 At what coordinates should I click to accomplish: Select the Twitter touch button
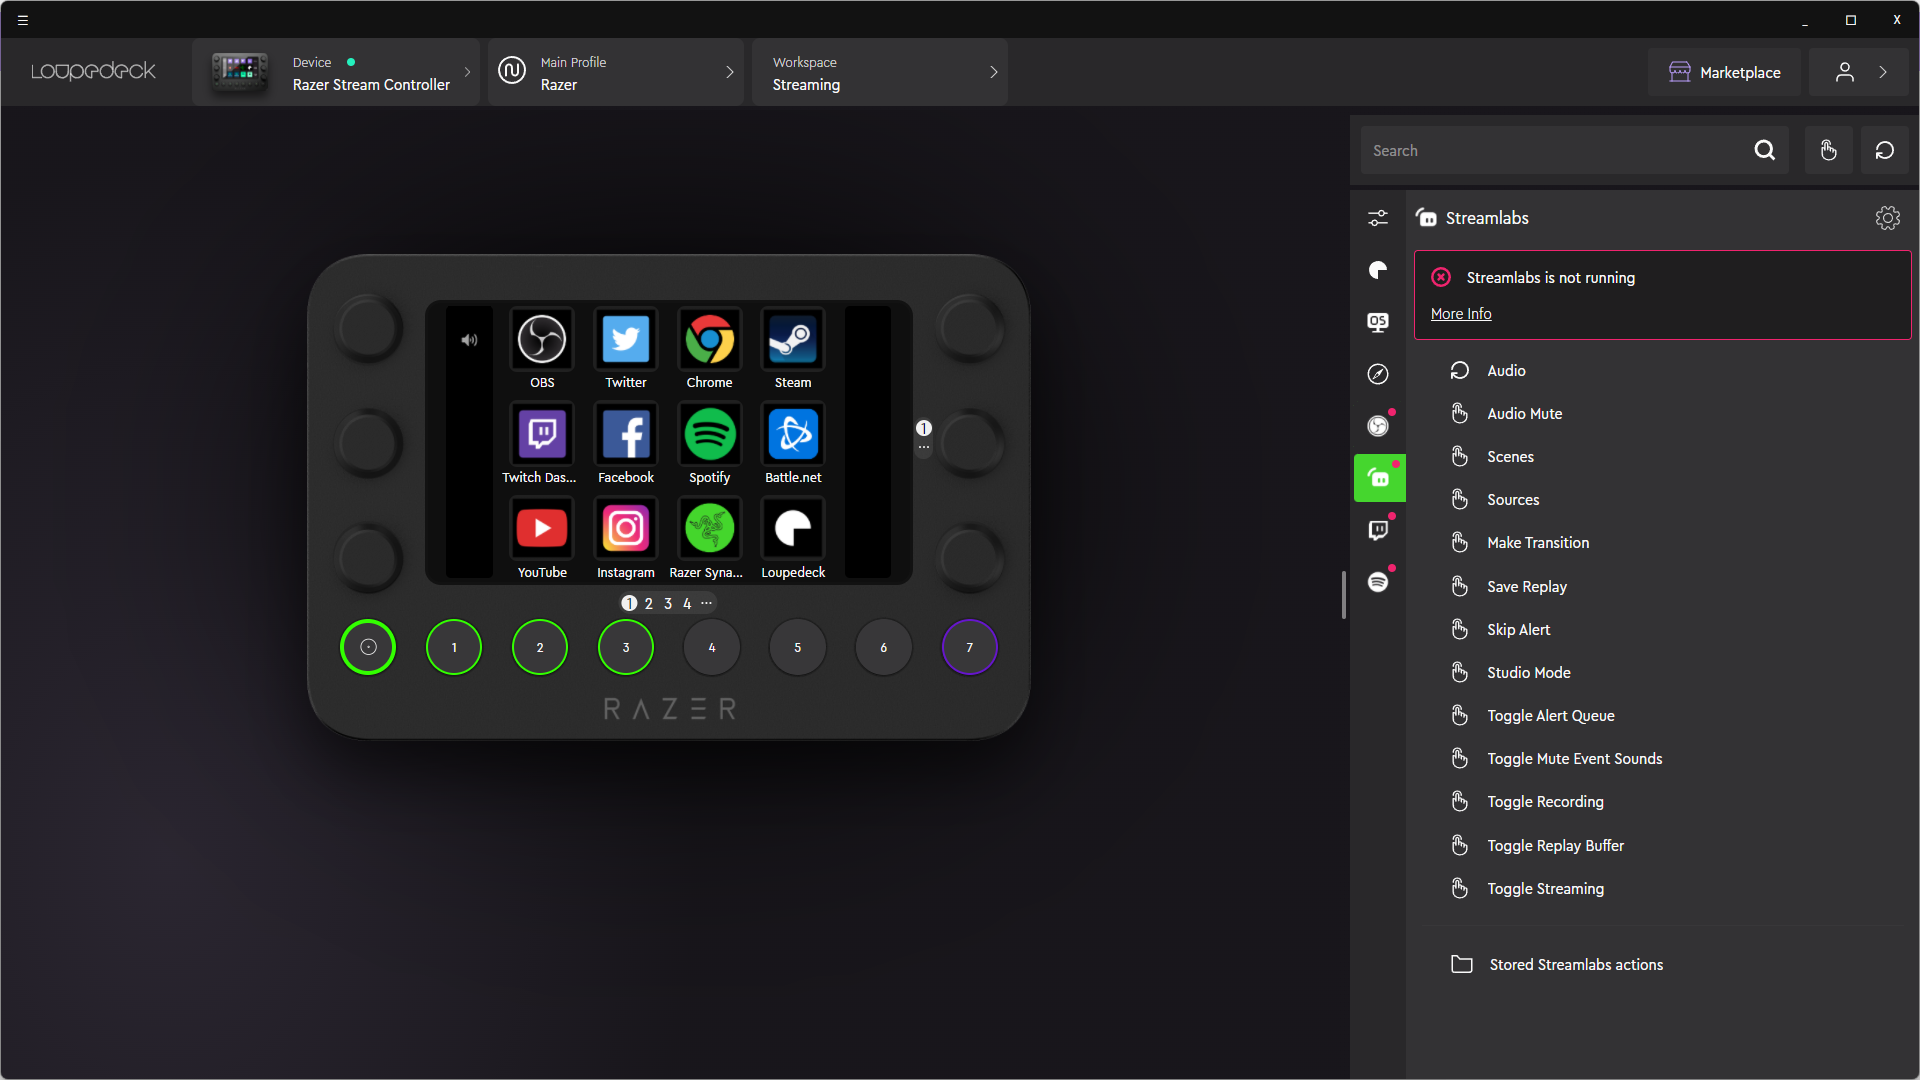click(626, 341)
